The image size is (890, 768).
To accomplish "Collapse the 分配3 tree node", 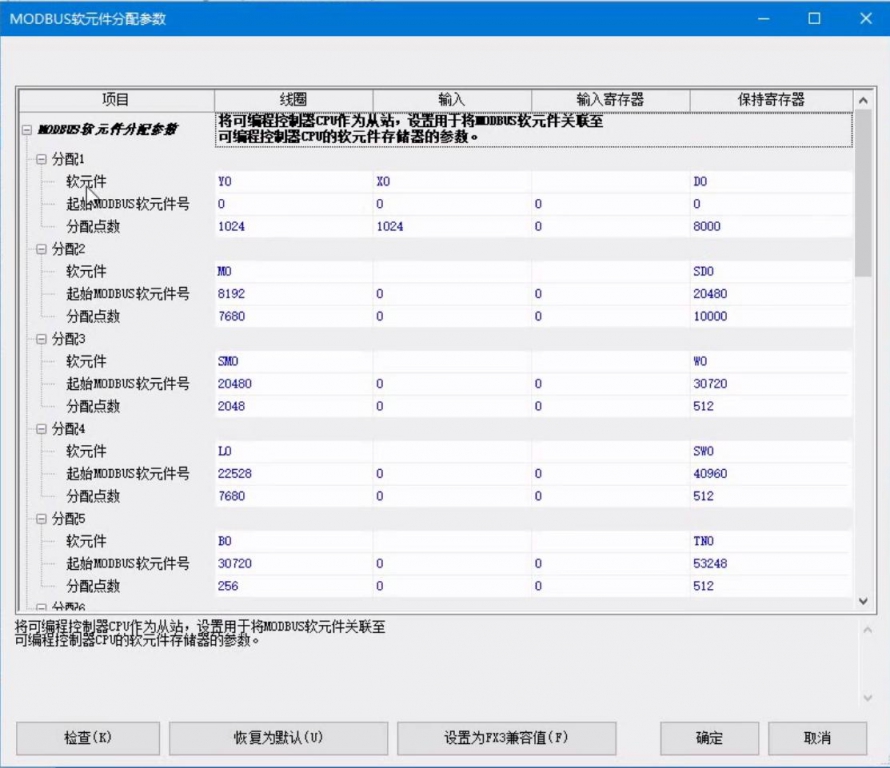I will (41, 339).
